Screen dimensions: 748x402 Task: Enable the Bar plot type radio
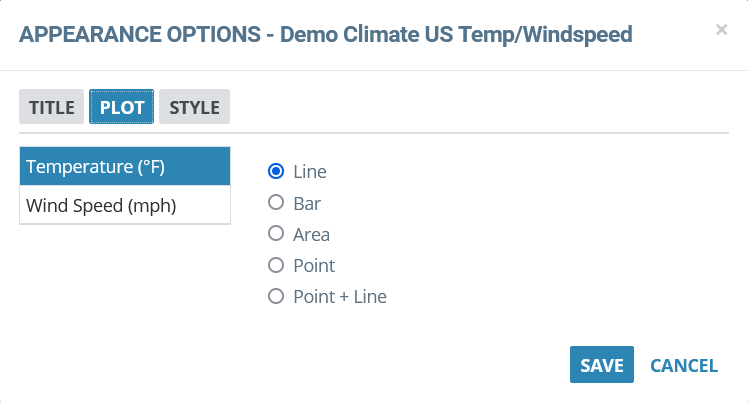(276, 202)
